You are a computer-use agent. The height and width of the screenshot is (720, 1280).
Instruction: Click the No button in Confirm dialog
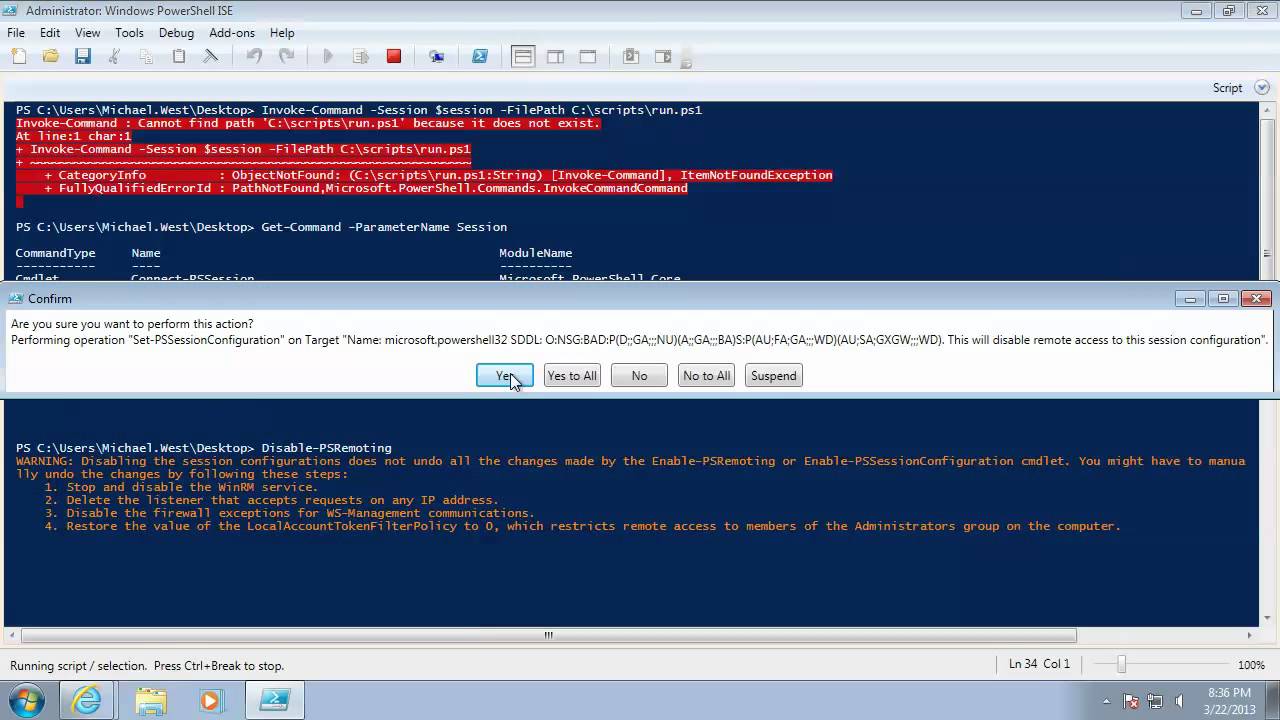click(639, 376)
